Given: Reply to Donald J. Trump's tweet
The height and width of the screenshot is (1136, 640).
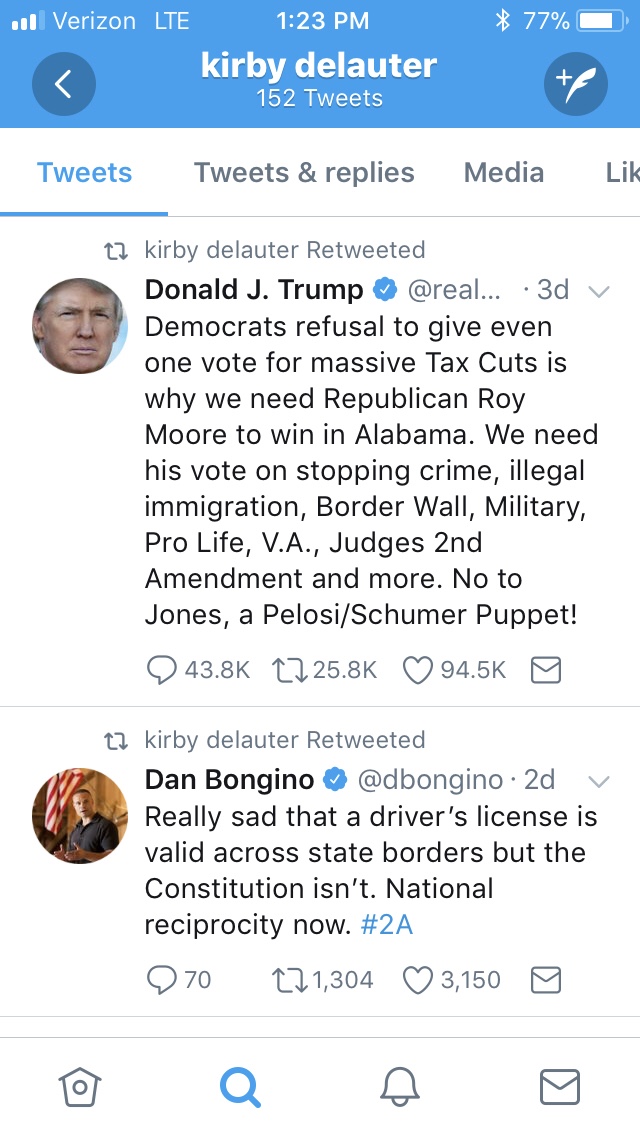Looking at the screenshot, I should (162, 670).
